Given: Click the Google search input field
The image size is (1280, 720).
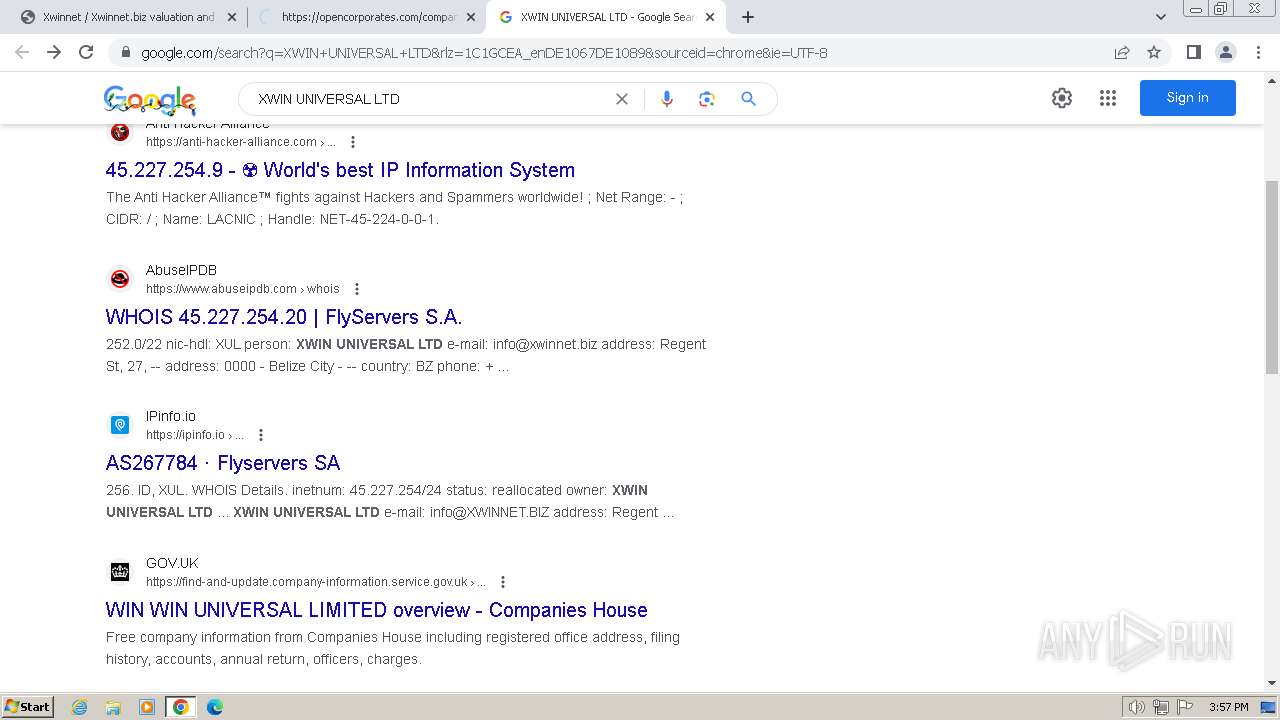Looking at the screenshot, I should [430, 99].
